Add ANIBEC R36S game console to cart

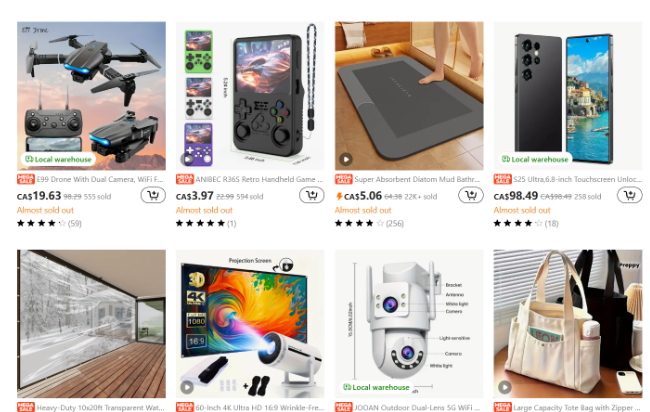coord(312,195)
